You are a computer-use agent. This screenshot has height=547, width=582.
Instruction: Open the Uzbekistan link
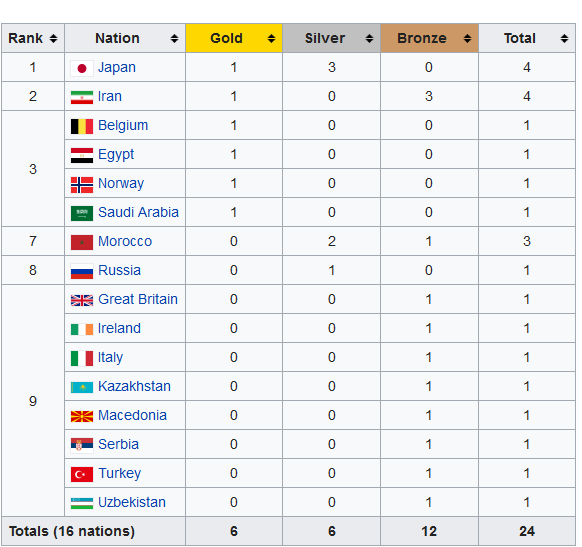click(x=132, y=502)
